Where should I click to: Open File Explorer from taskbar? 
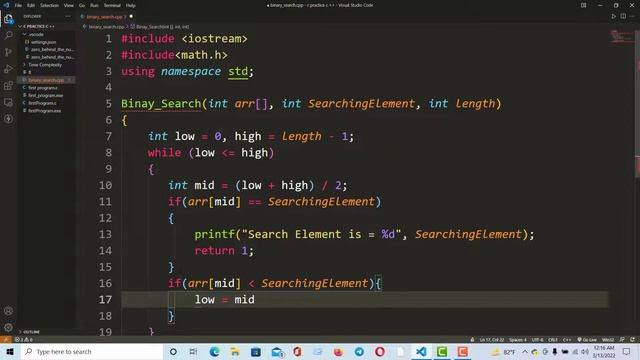coord(235,351)
